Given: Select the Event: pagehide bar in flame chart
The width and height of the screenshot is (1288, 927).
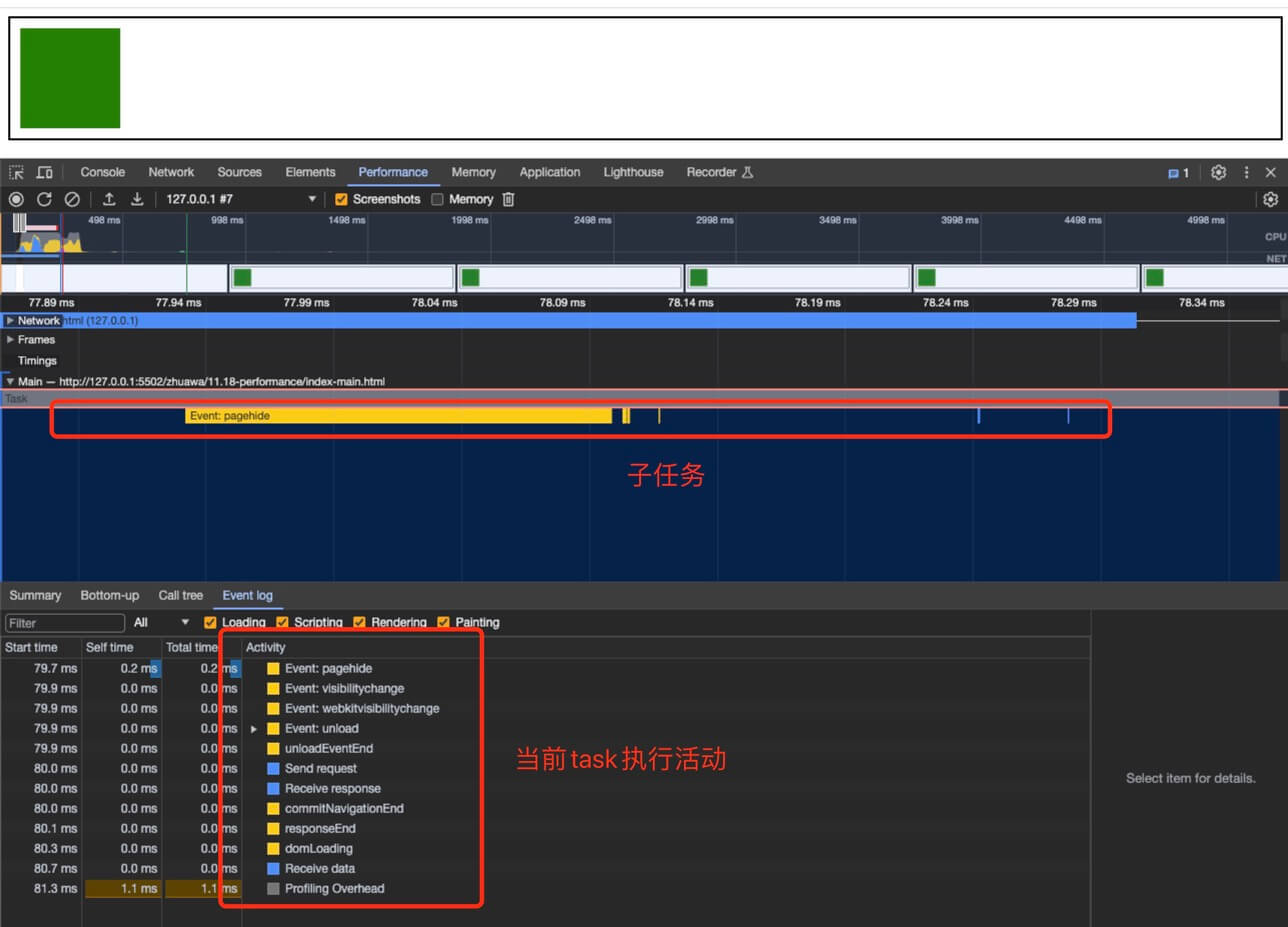Looking at the screenshot, I should (x=397, y=415).
